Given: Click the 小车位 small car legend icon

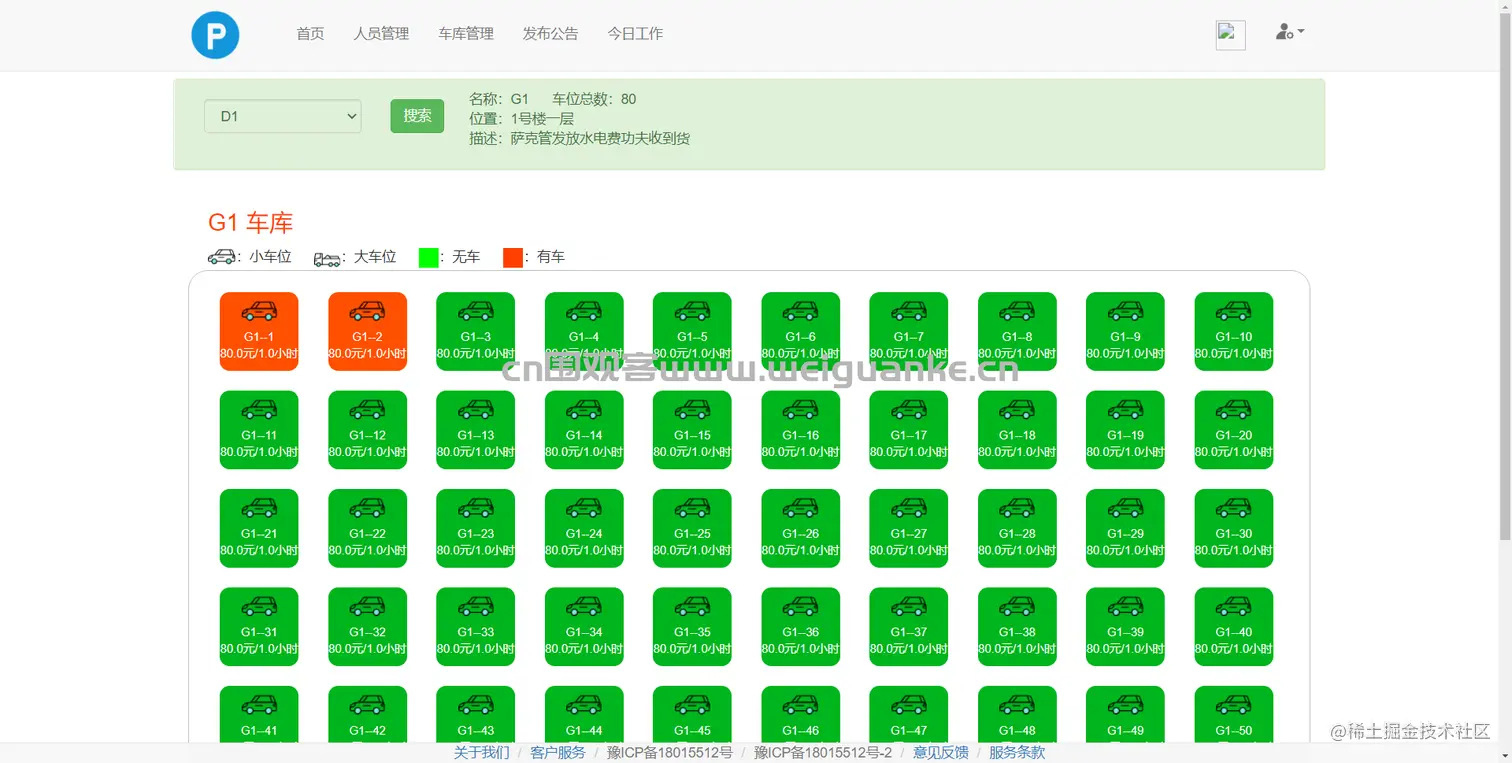Looking at the screenshot, I should 221,257.
